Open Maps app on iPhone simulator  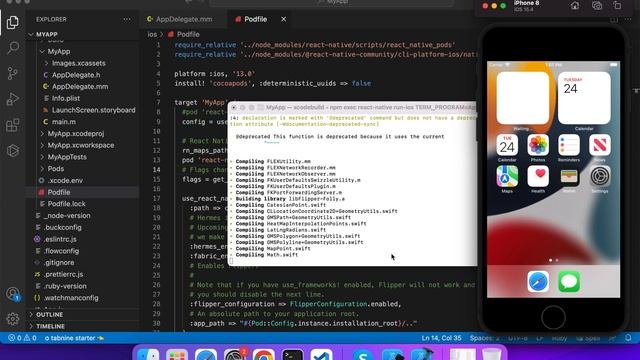[507, 176]
